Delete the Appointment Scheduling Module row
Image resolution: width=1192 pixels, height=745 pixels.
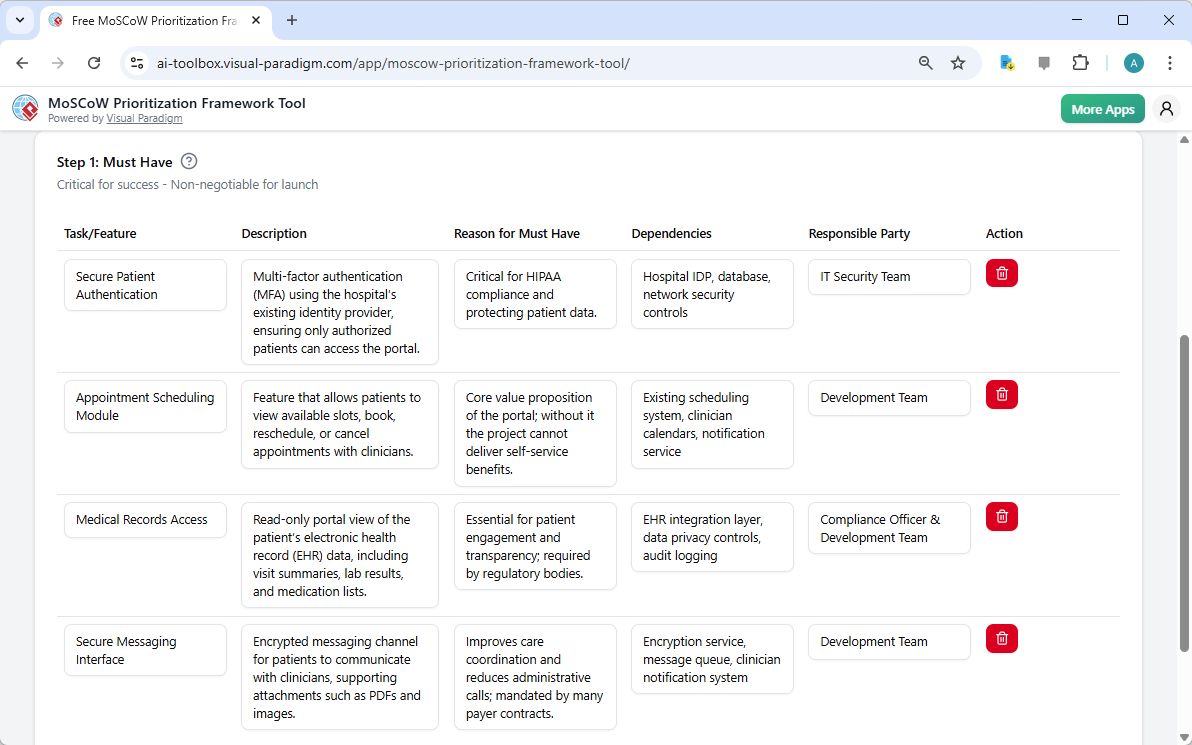click(x=1001, y=394)
